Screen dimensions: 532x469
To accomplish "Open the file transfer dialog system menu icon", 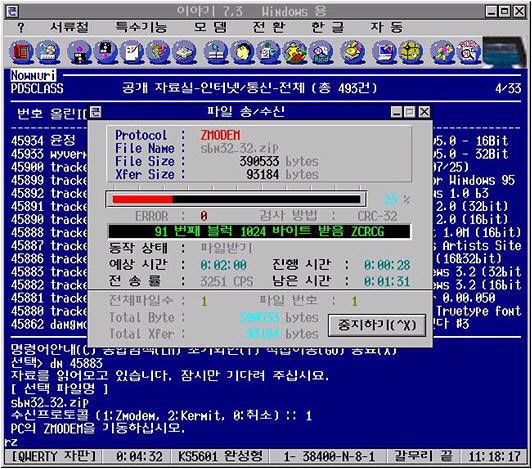I will (96, 112).
